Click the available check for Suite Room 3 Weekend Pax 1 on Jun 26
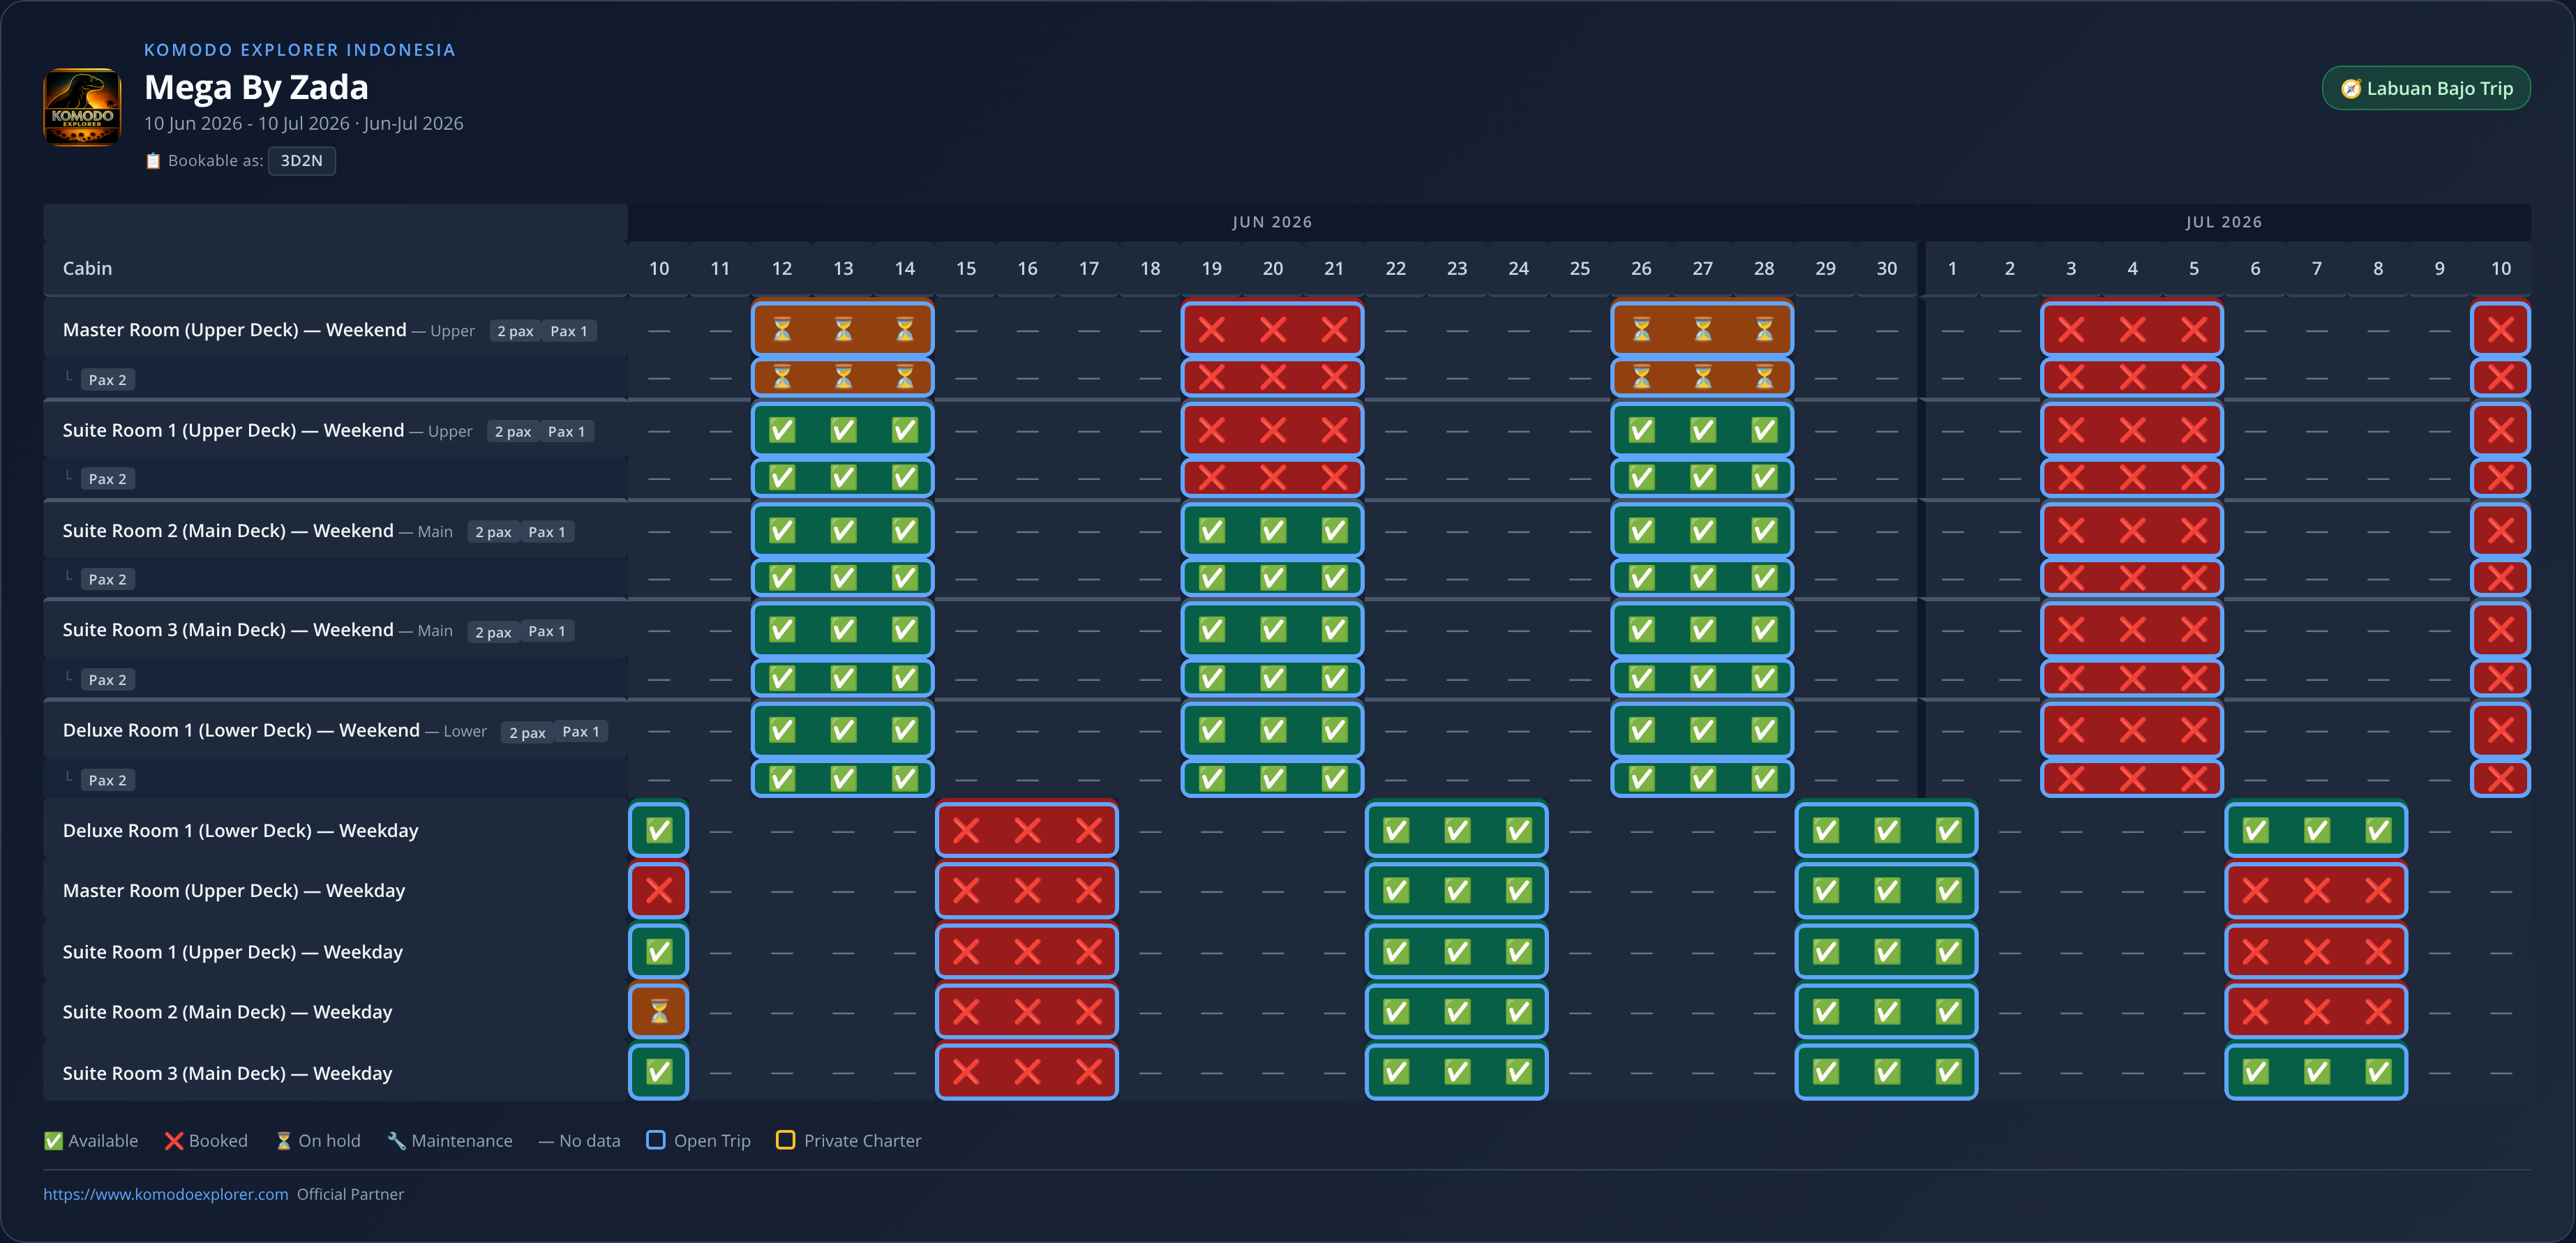Viewport: 2576px width, 1243px height. coord(1641,629)
